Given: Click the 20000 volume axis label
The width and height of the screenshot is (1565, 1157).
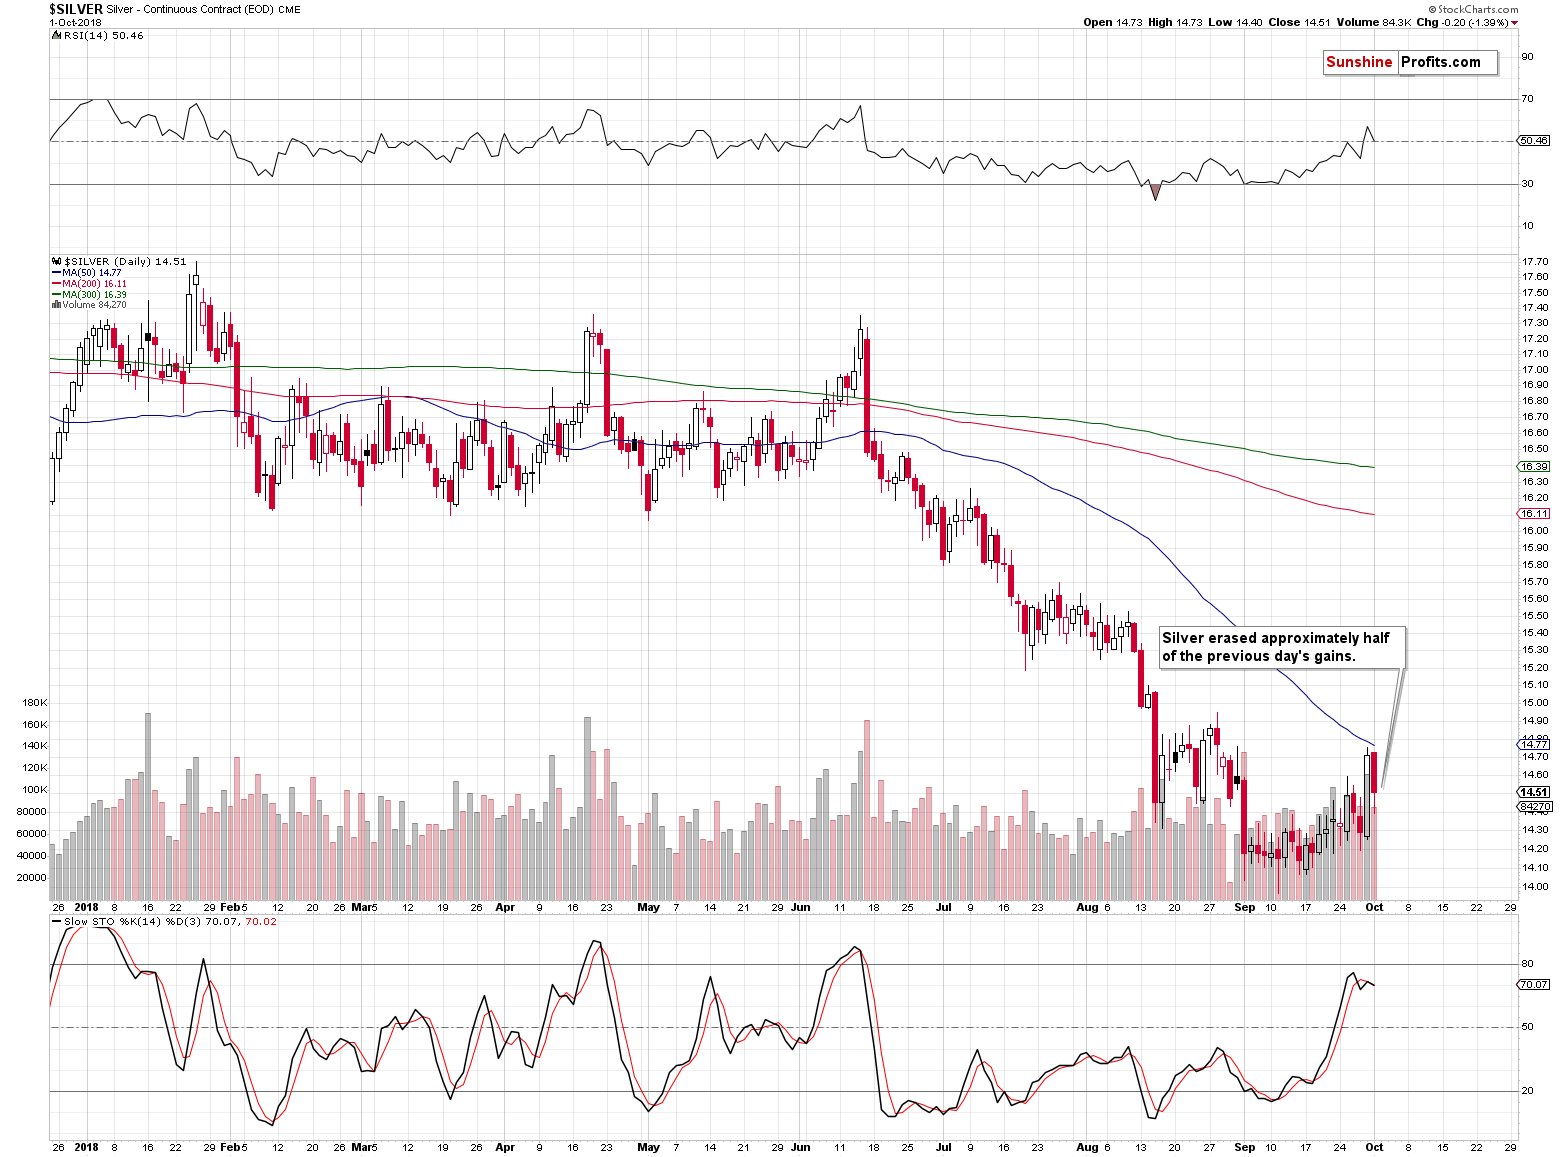Looking at the screenshot, I should click(32, 878).
